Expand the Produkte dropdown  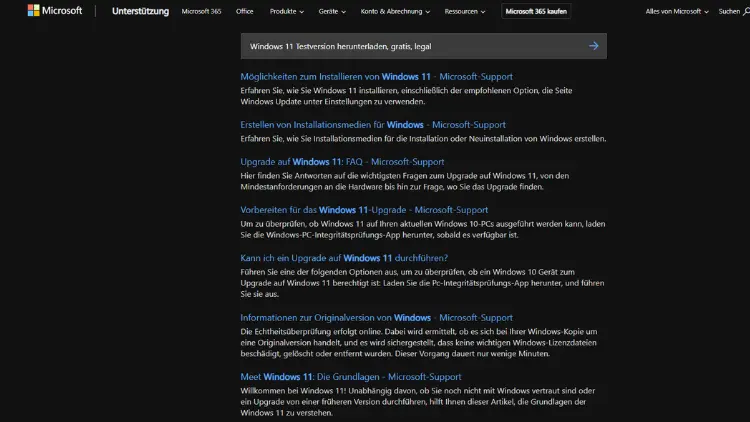(287, 11)
